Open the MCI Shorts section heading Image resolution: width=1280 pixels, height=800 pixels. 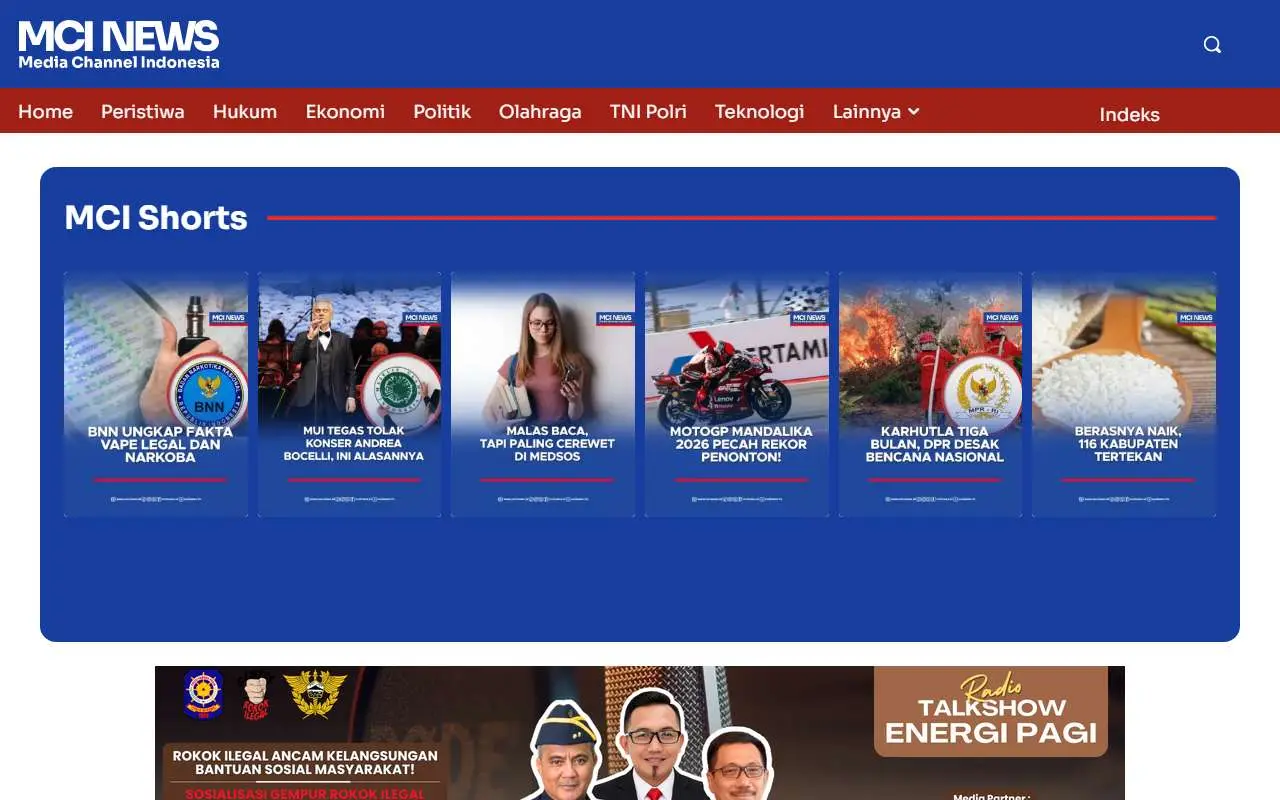coord(156,217)
